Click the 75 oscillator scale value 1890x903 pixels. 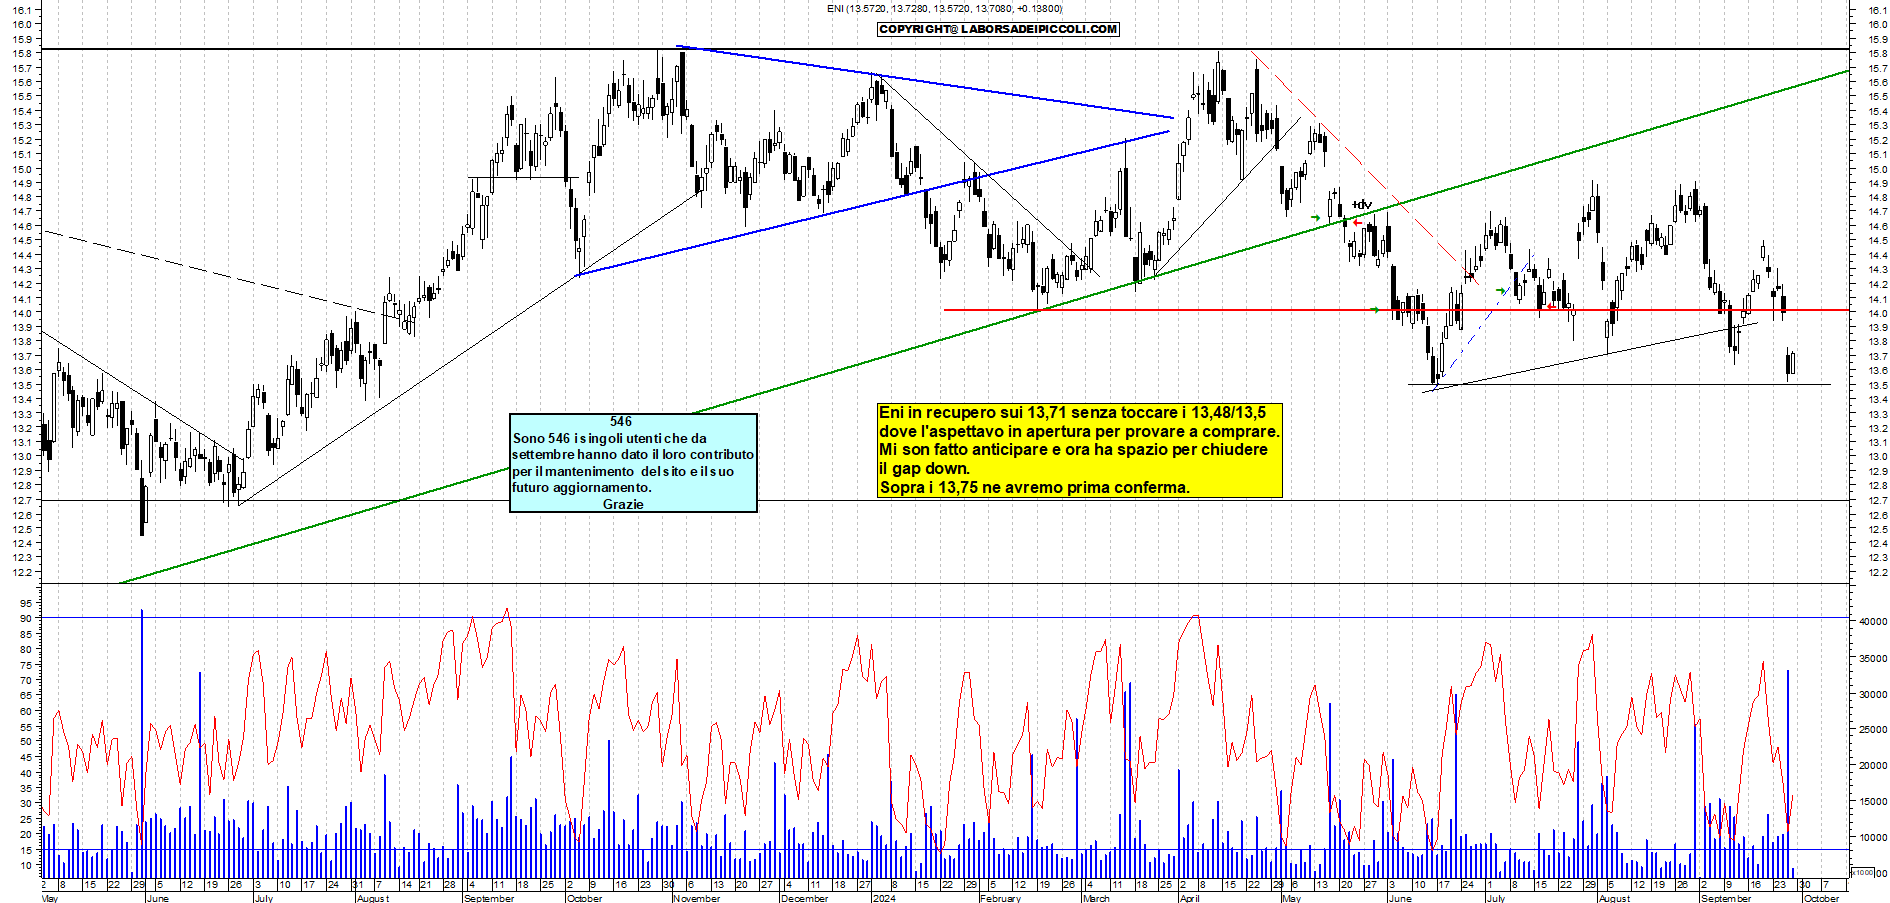point(25,665)
